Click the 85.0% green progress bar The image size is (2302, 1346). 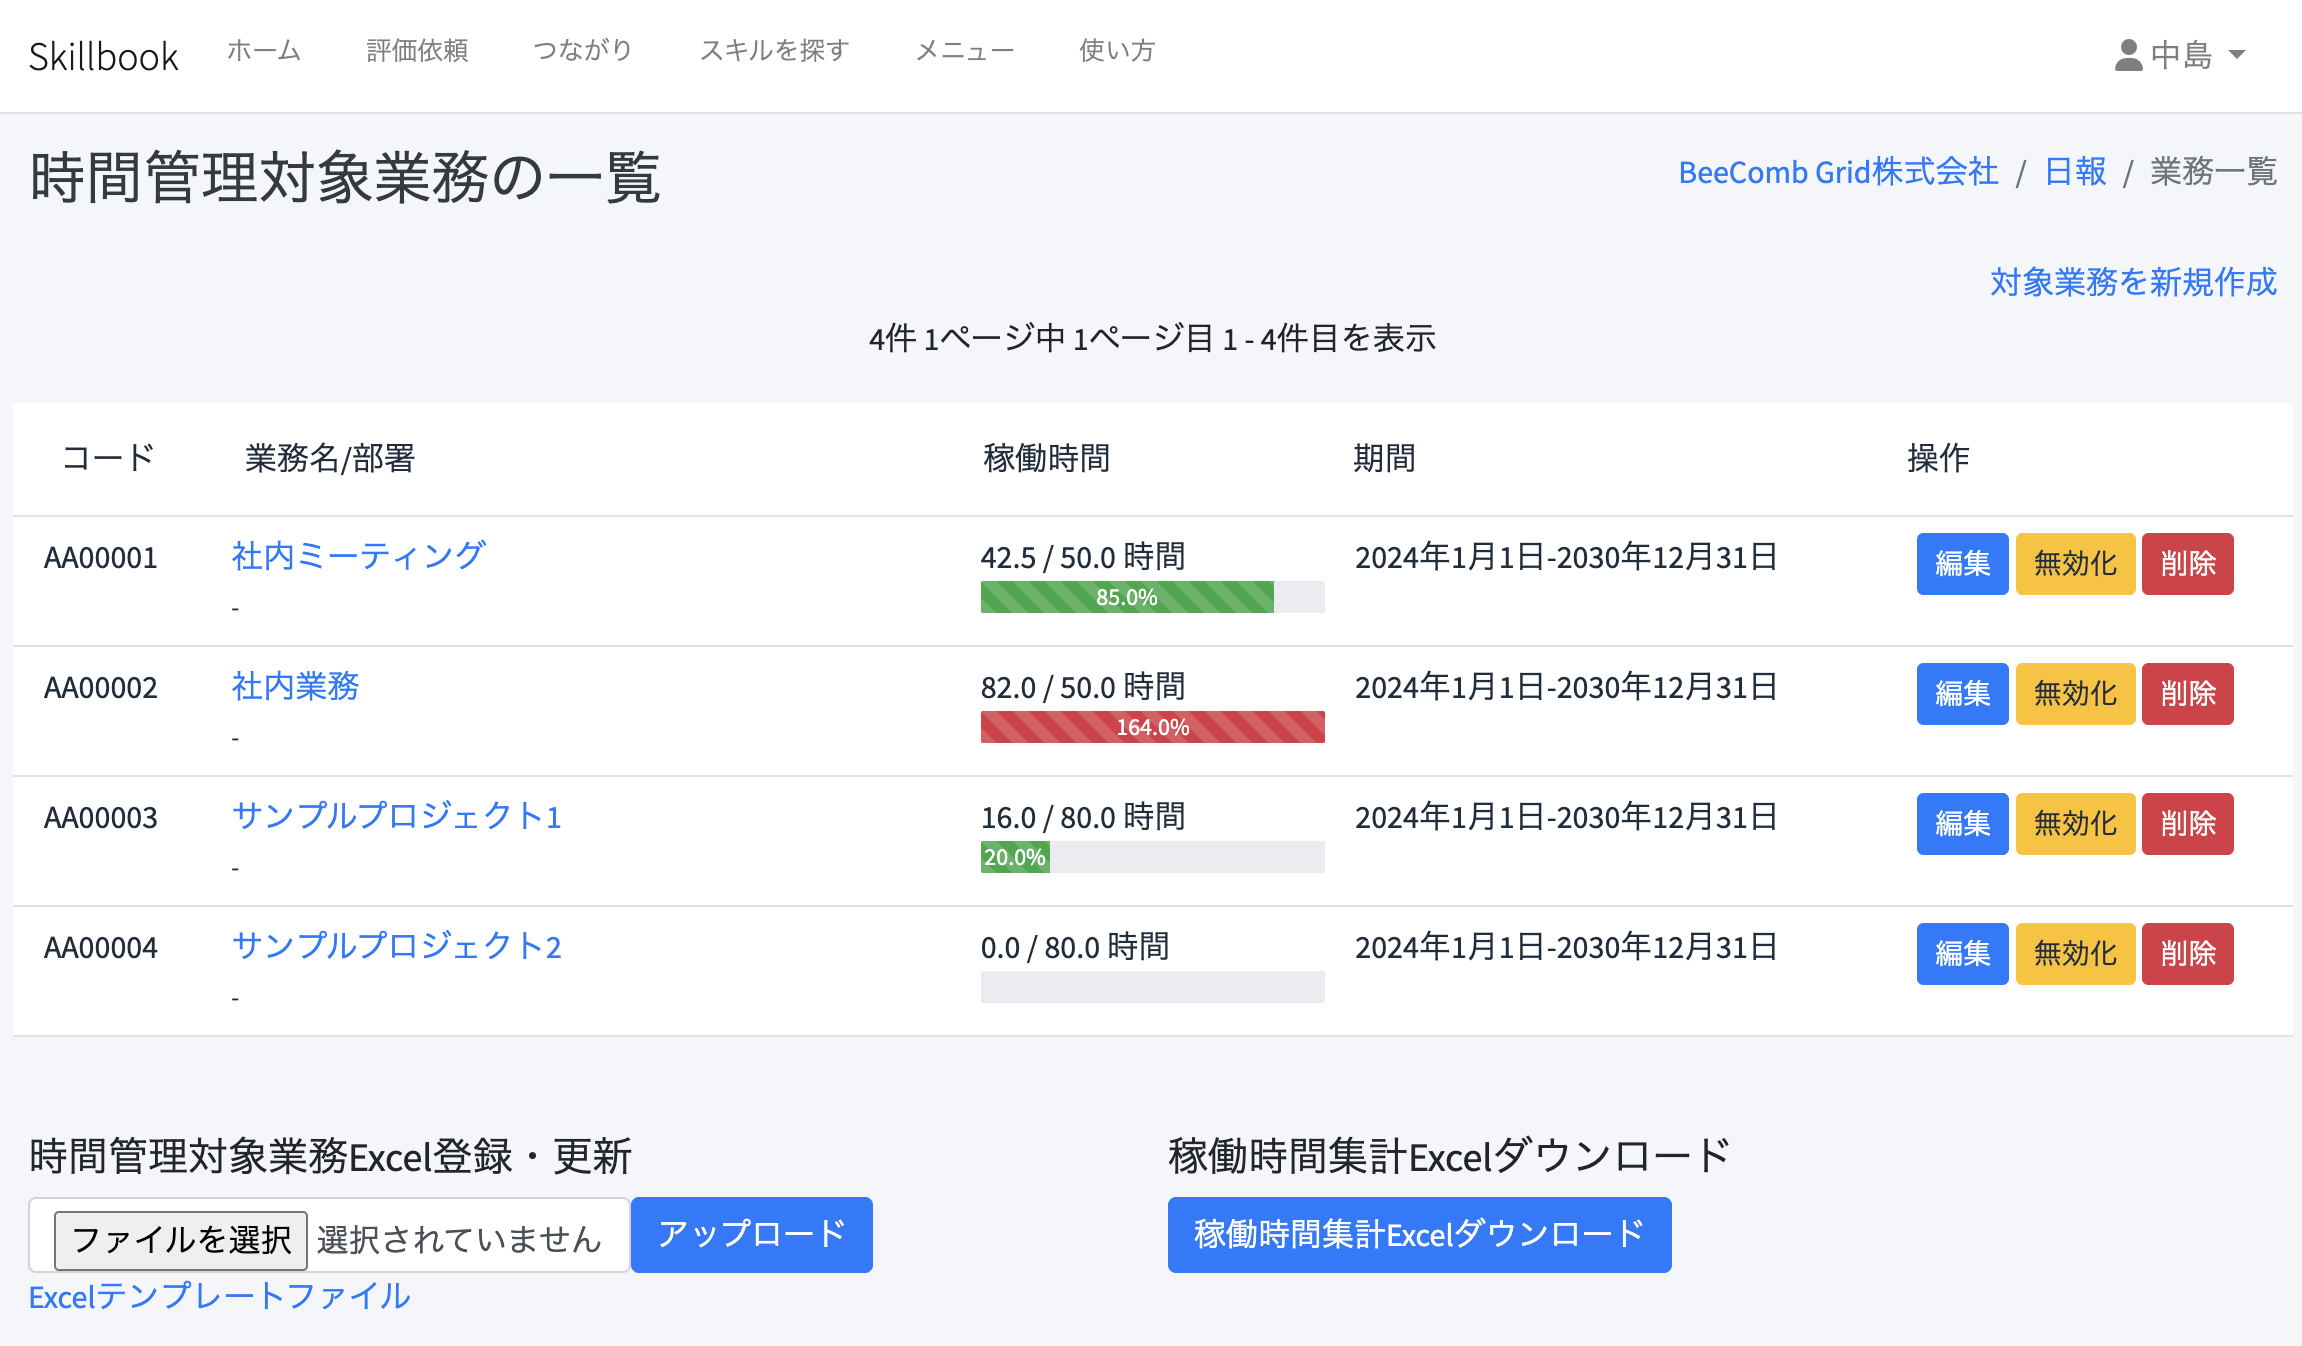click(x=1127, y=597)
